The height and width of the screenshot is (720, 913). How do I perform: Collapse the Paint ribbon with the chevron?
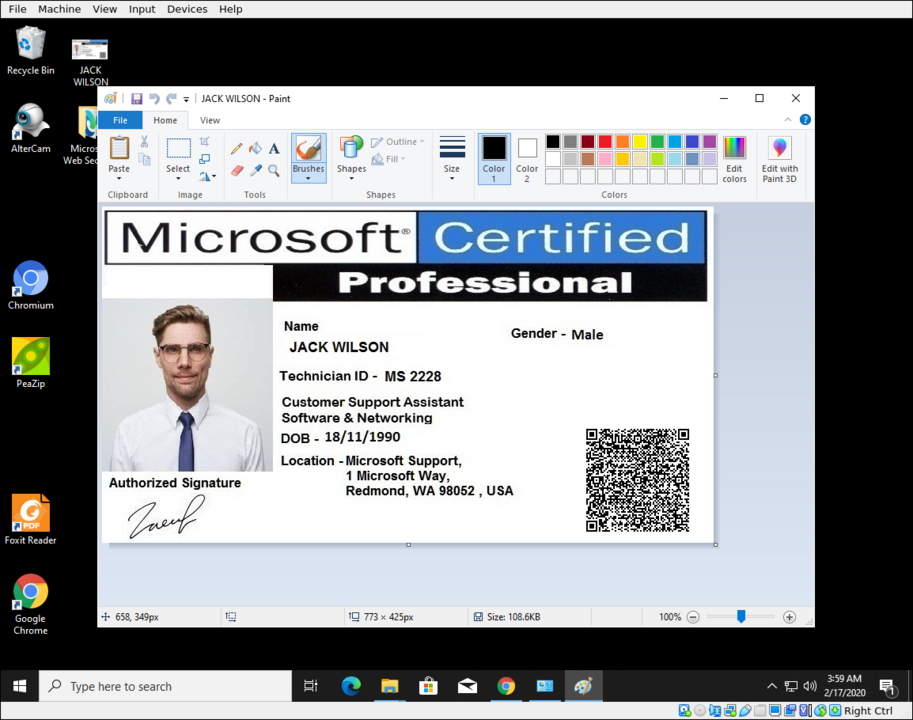click(788, 119)
